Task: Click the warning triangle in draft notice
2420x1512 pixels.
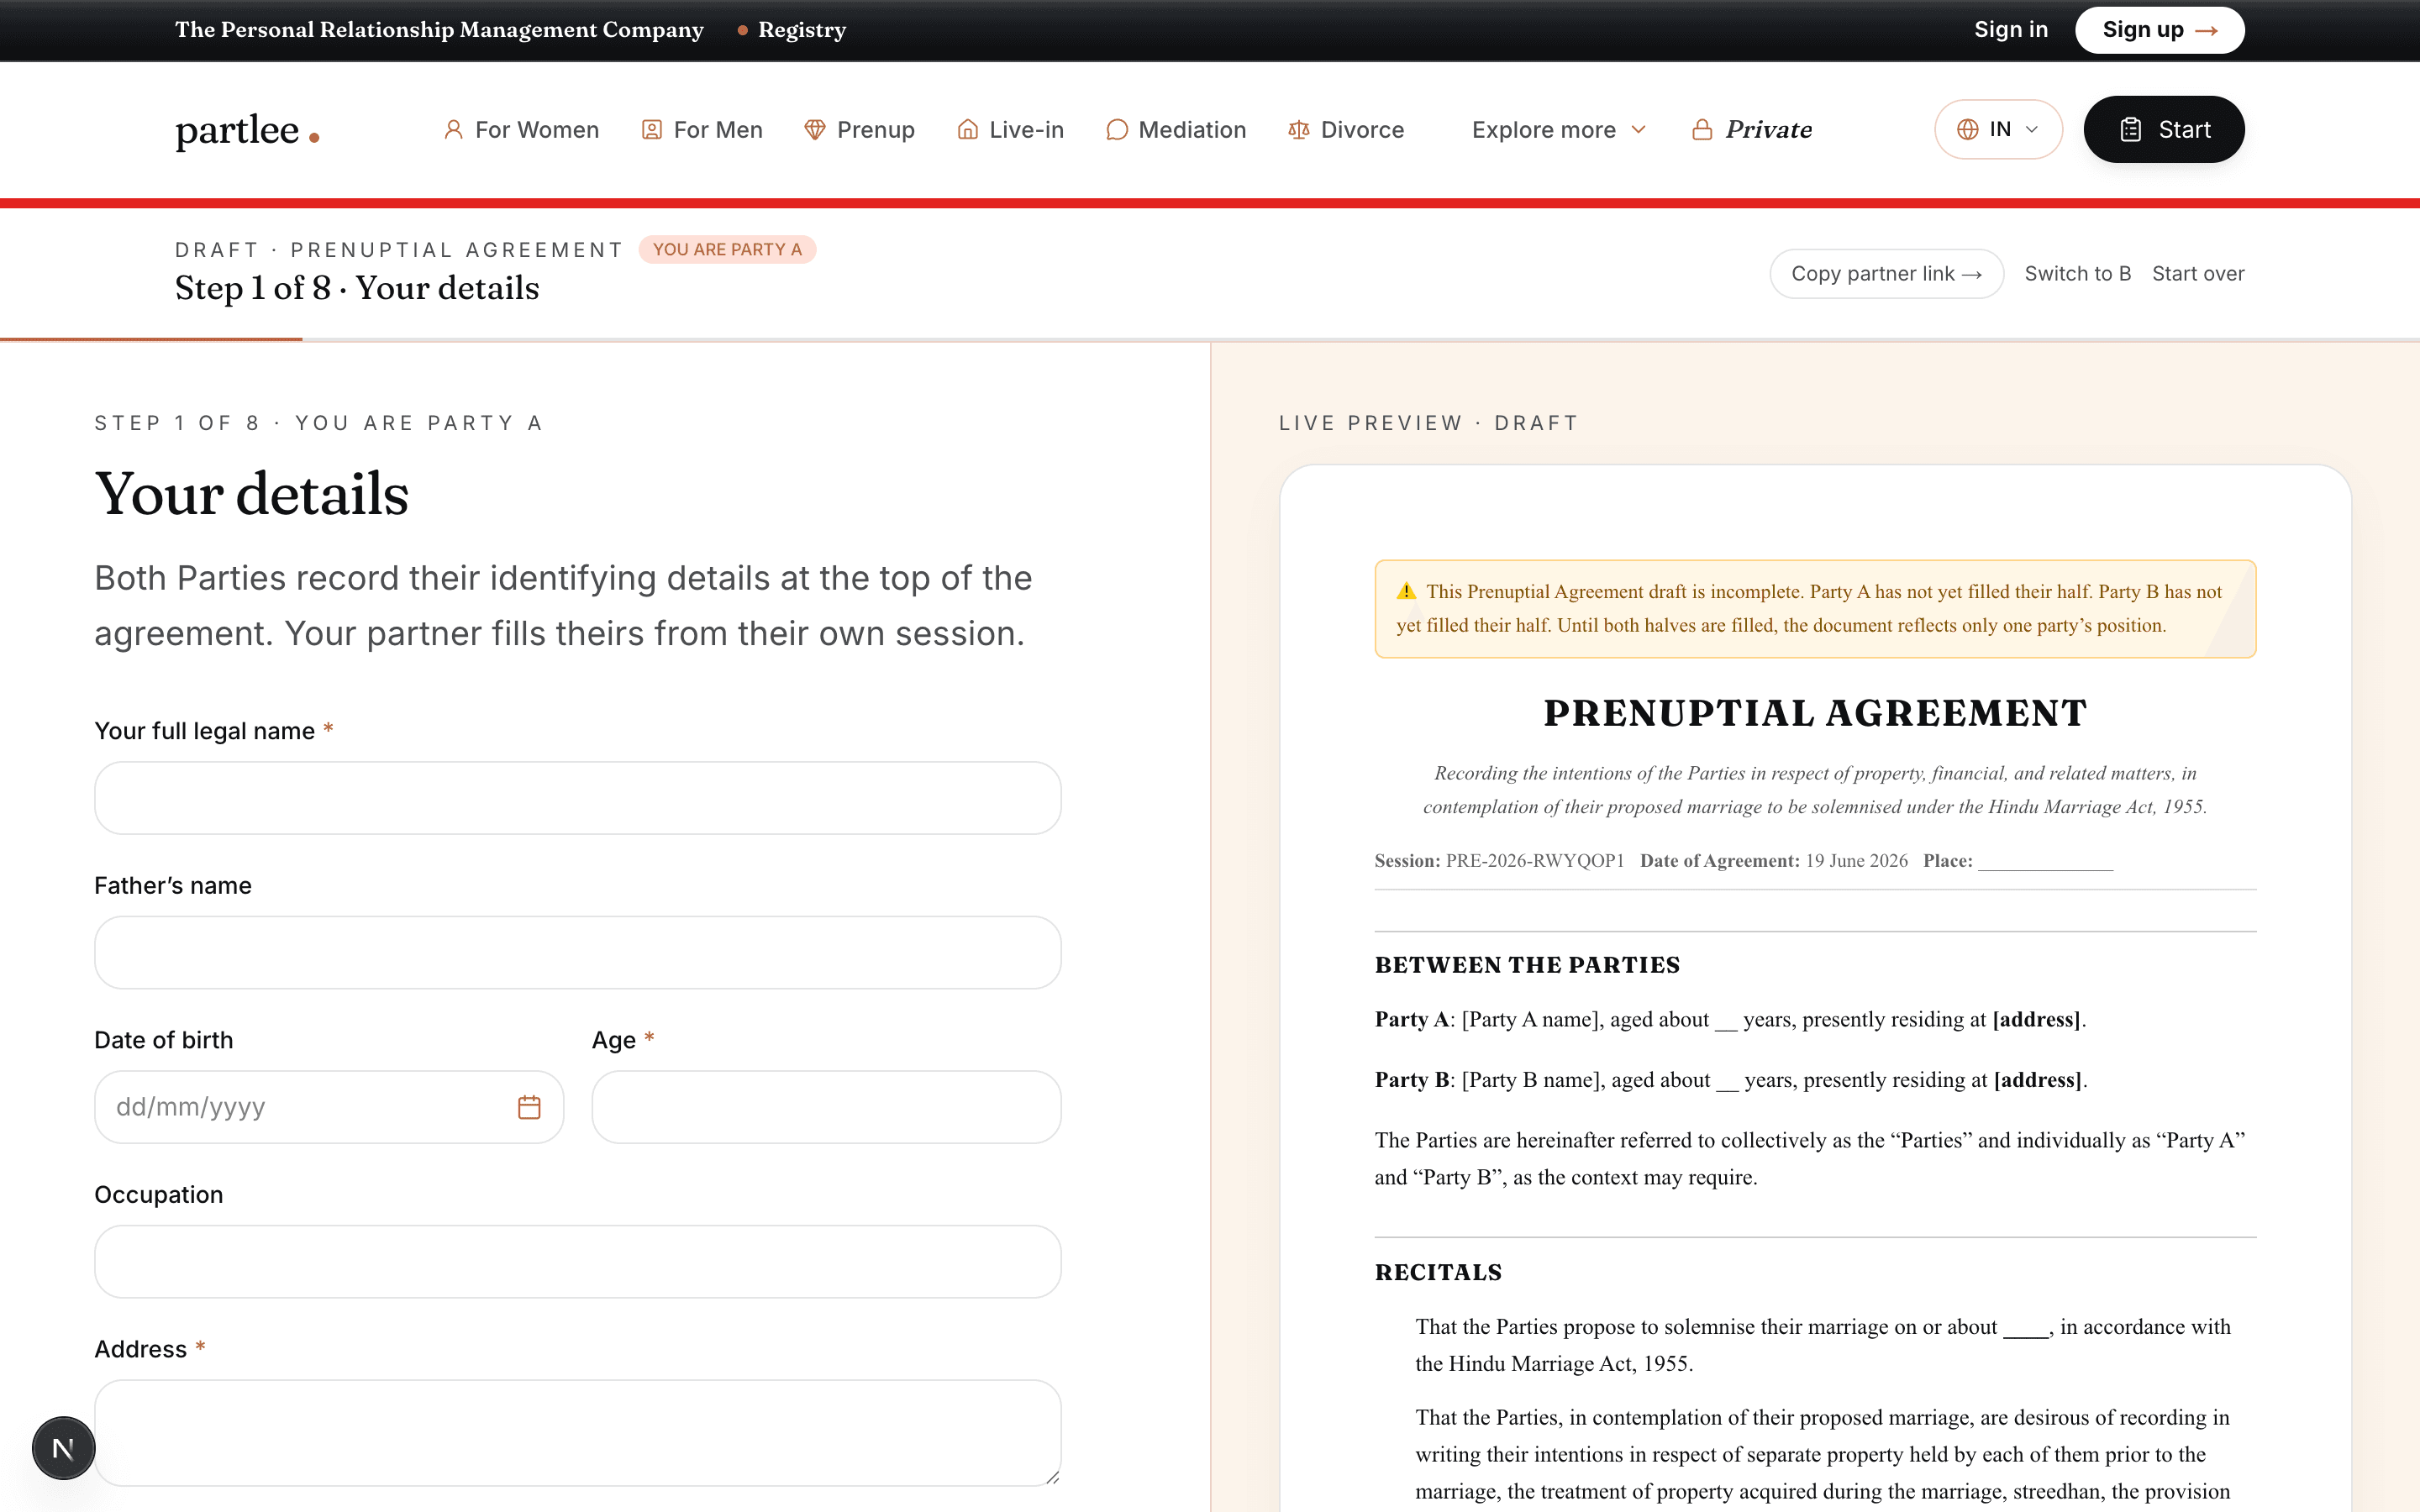Action: click(1406, 591)
